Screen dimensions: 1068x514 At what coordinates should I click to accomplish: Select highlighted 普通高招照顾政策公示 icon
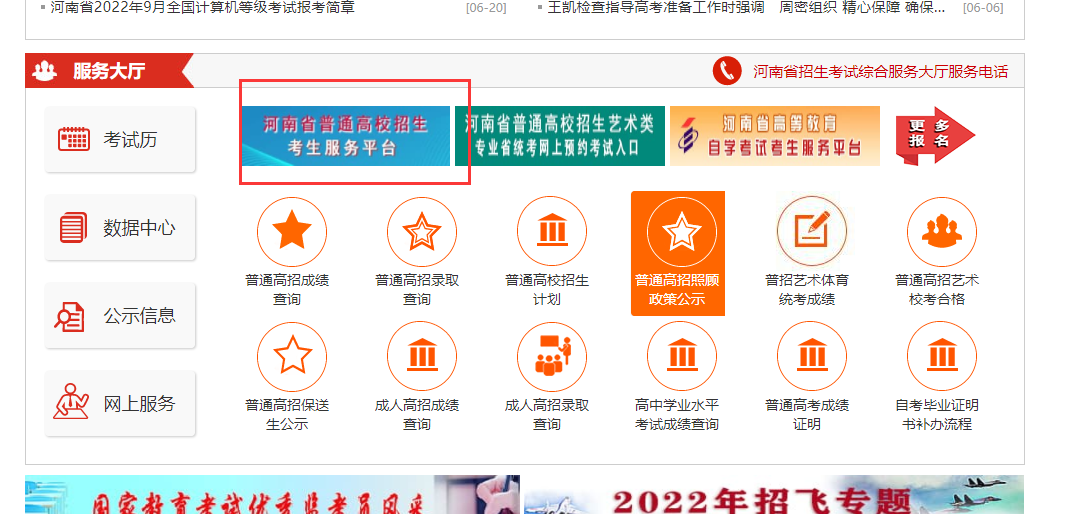(x=681, y=232)
